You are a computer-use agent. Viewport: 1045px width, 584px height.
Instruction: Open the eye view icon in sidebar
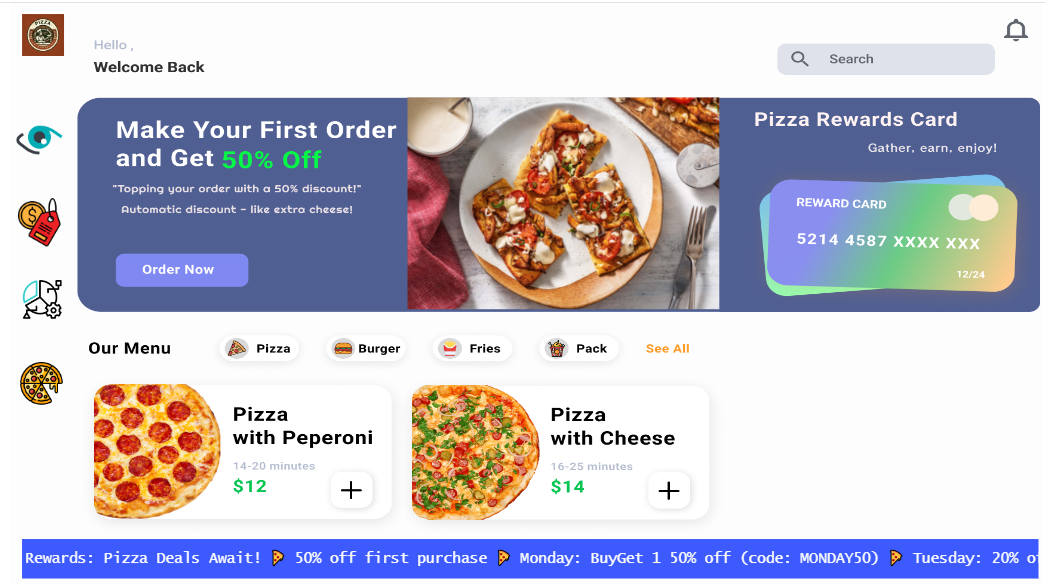(x=39, y=139)
